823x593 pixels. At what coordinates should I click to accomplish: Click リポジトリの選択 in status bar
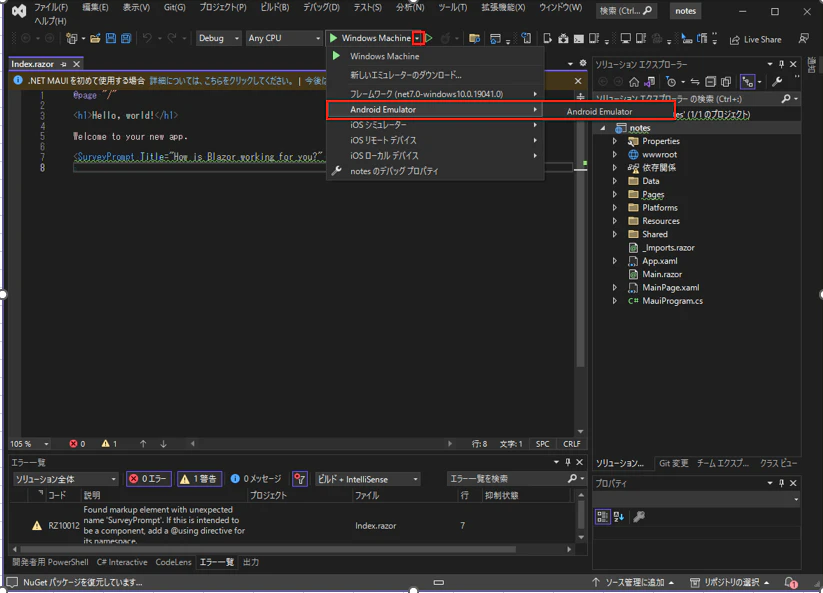pos(730,583)
